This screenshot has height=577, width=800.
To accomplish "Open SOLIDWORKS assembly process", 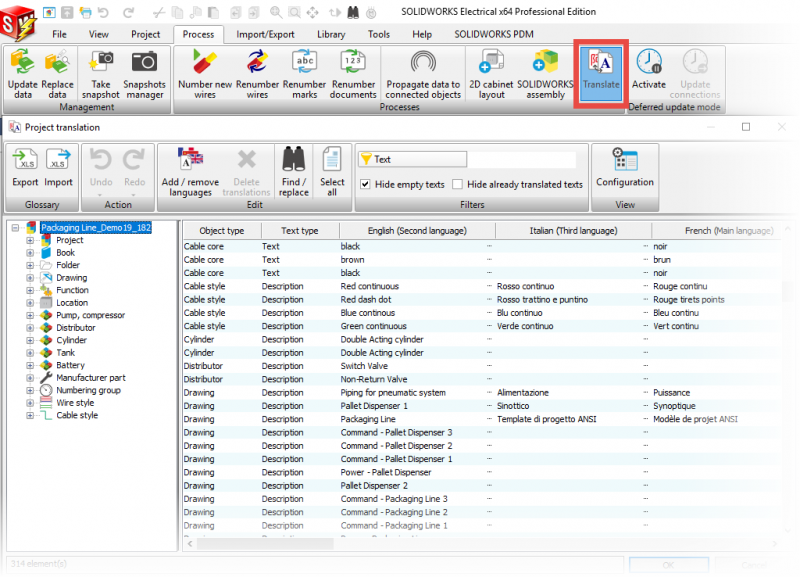I will [x=545, y=73].
